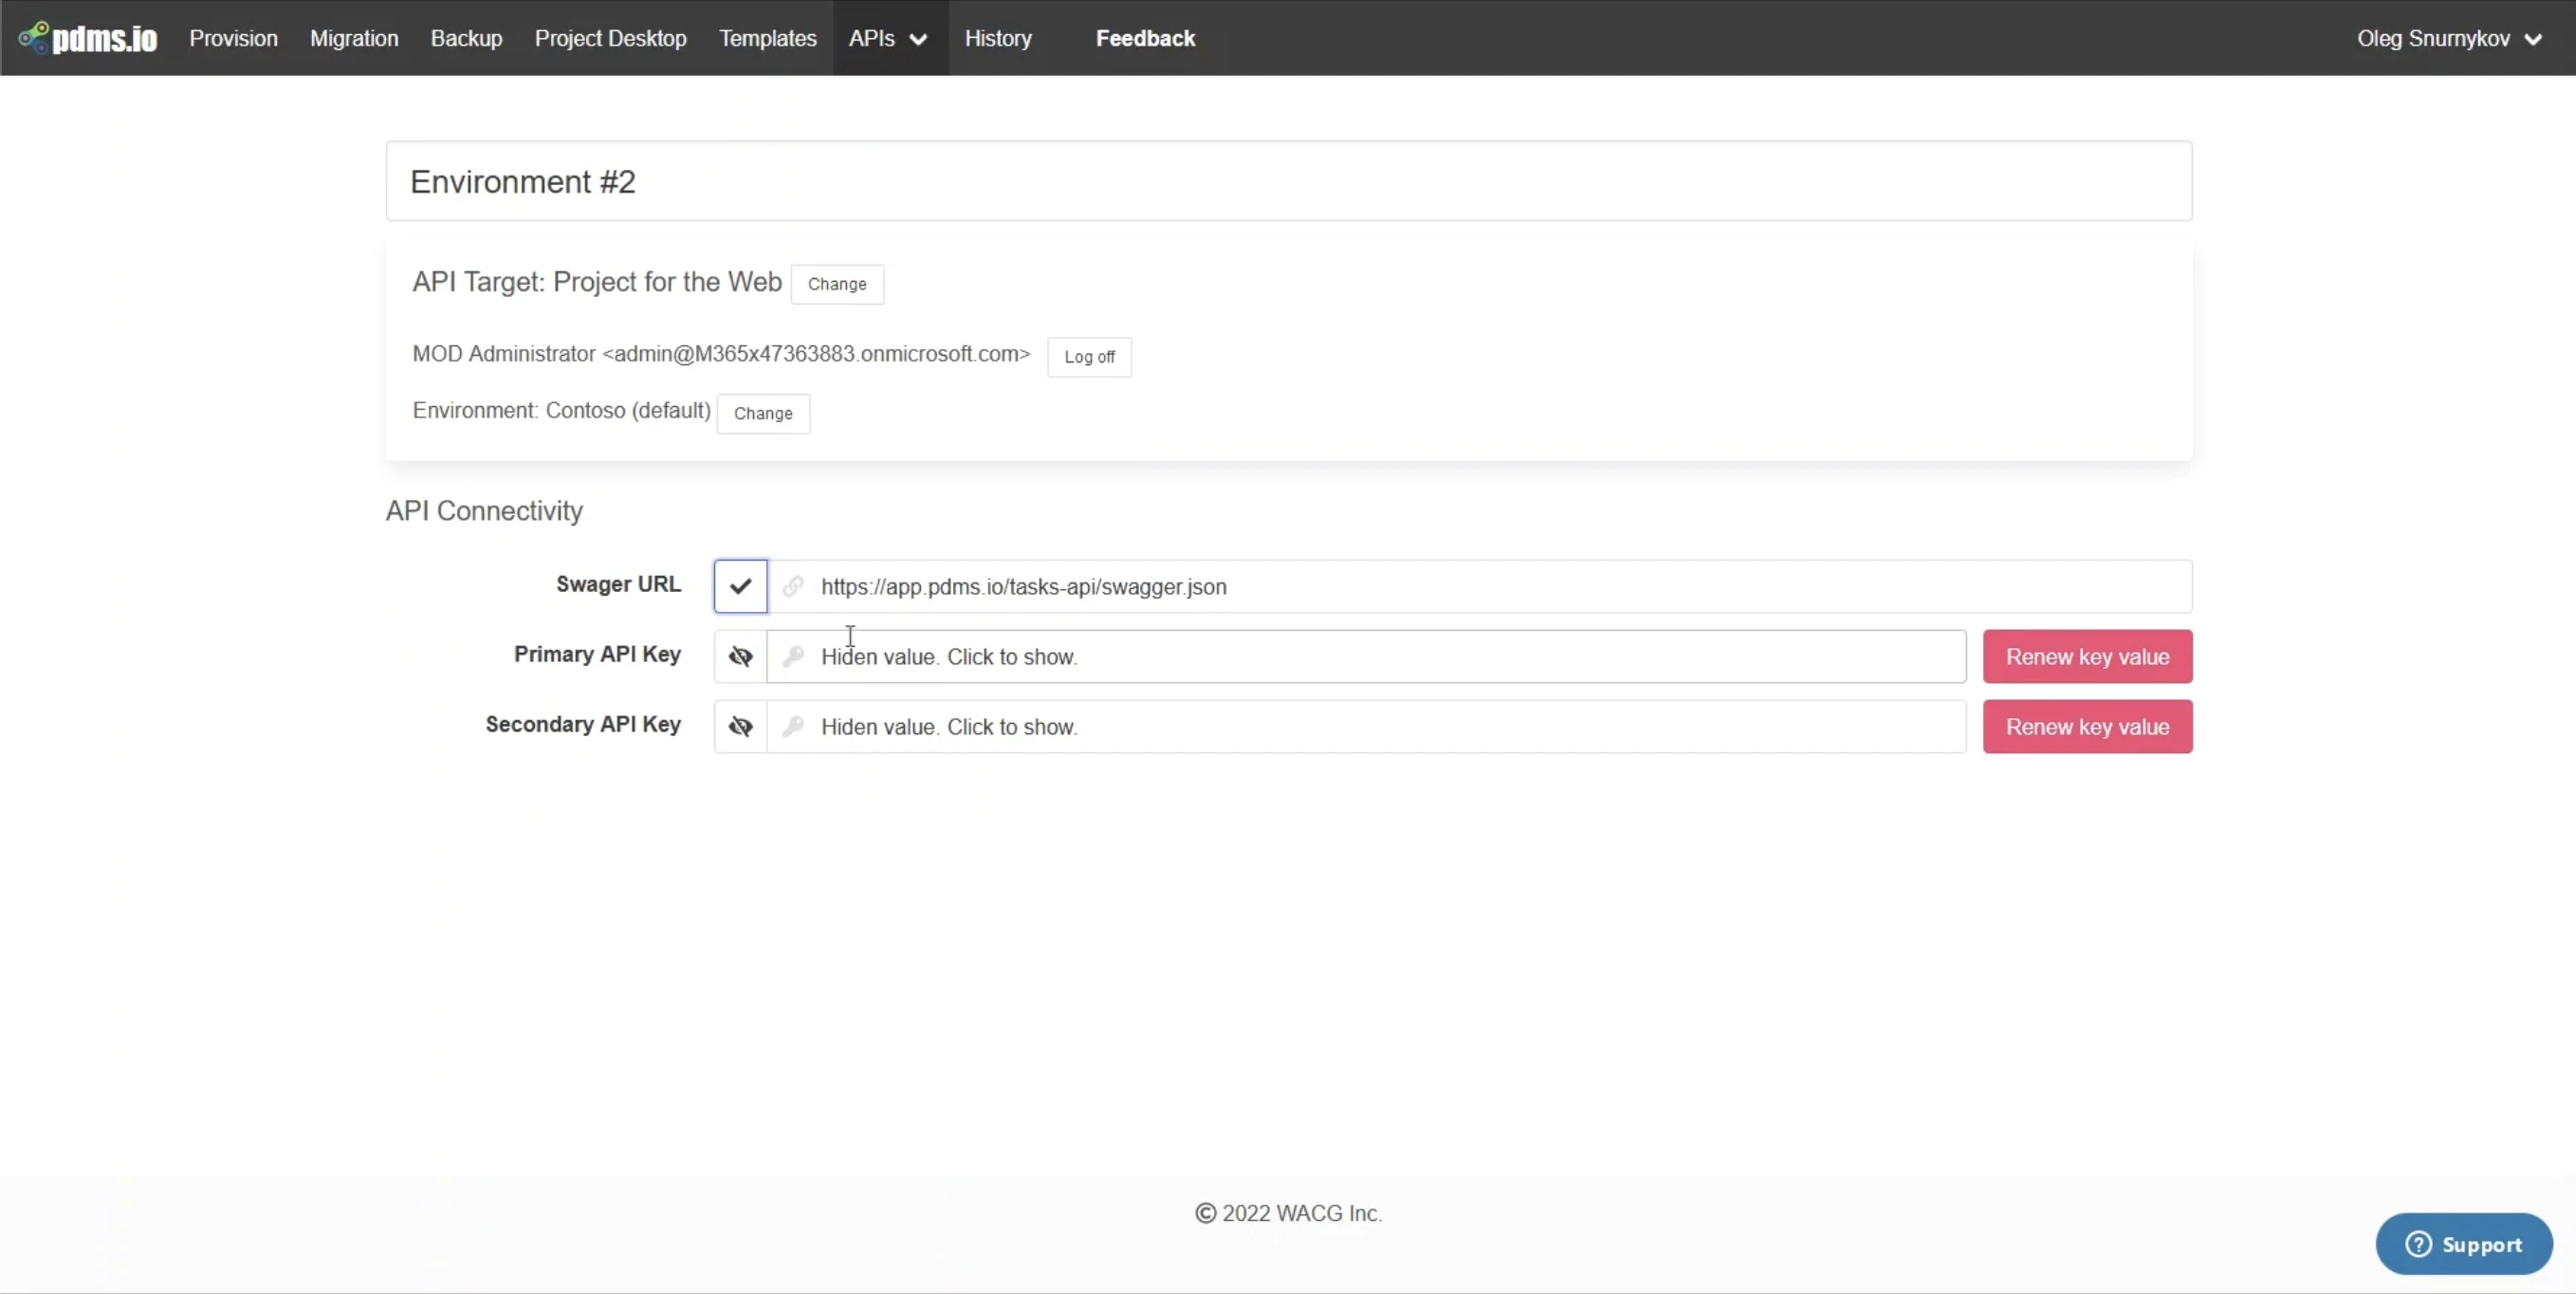Toggle Secondary API Key visibility
This screenshot has height=1294, width=2576.
[x=739, y=727]
